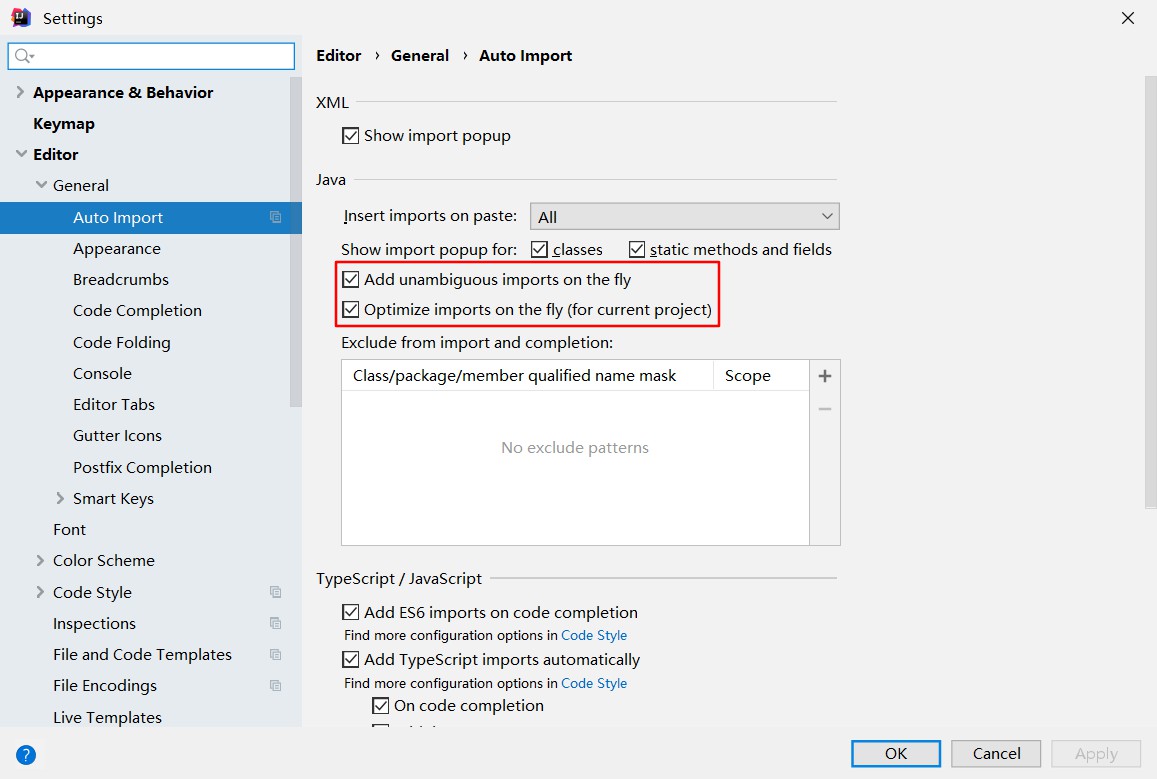The height and width of the screenshot is (779, 1157).
Task: Expand the Smart Keys tree node
Action: click(61, 498)
